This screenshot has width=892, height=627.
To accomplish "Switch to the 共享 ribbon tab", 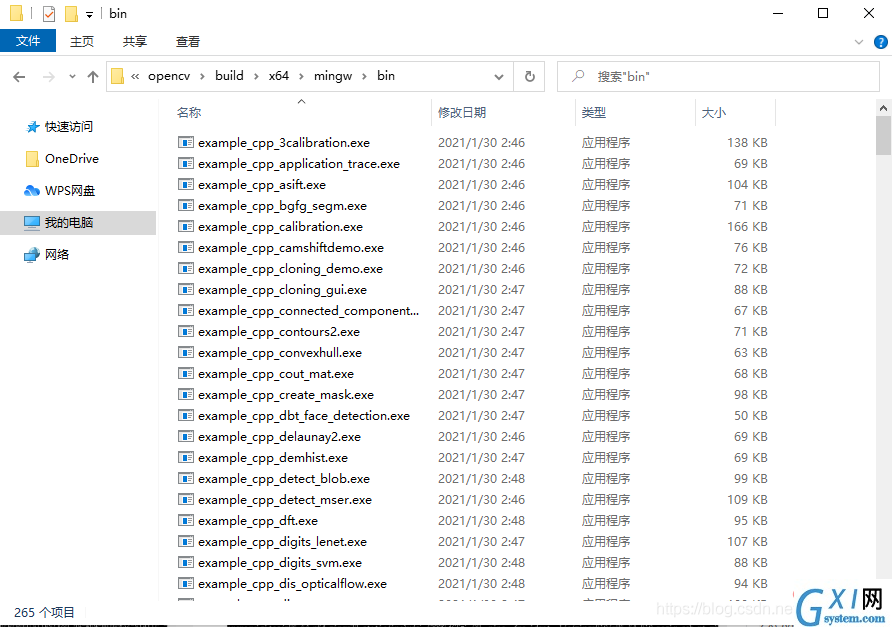I will [x=135, y=42].
